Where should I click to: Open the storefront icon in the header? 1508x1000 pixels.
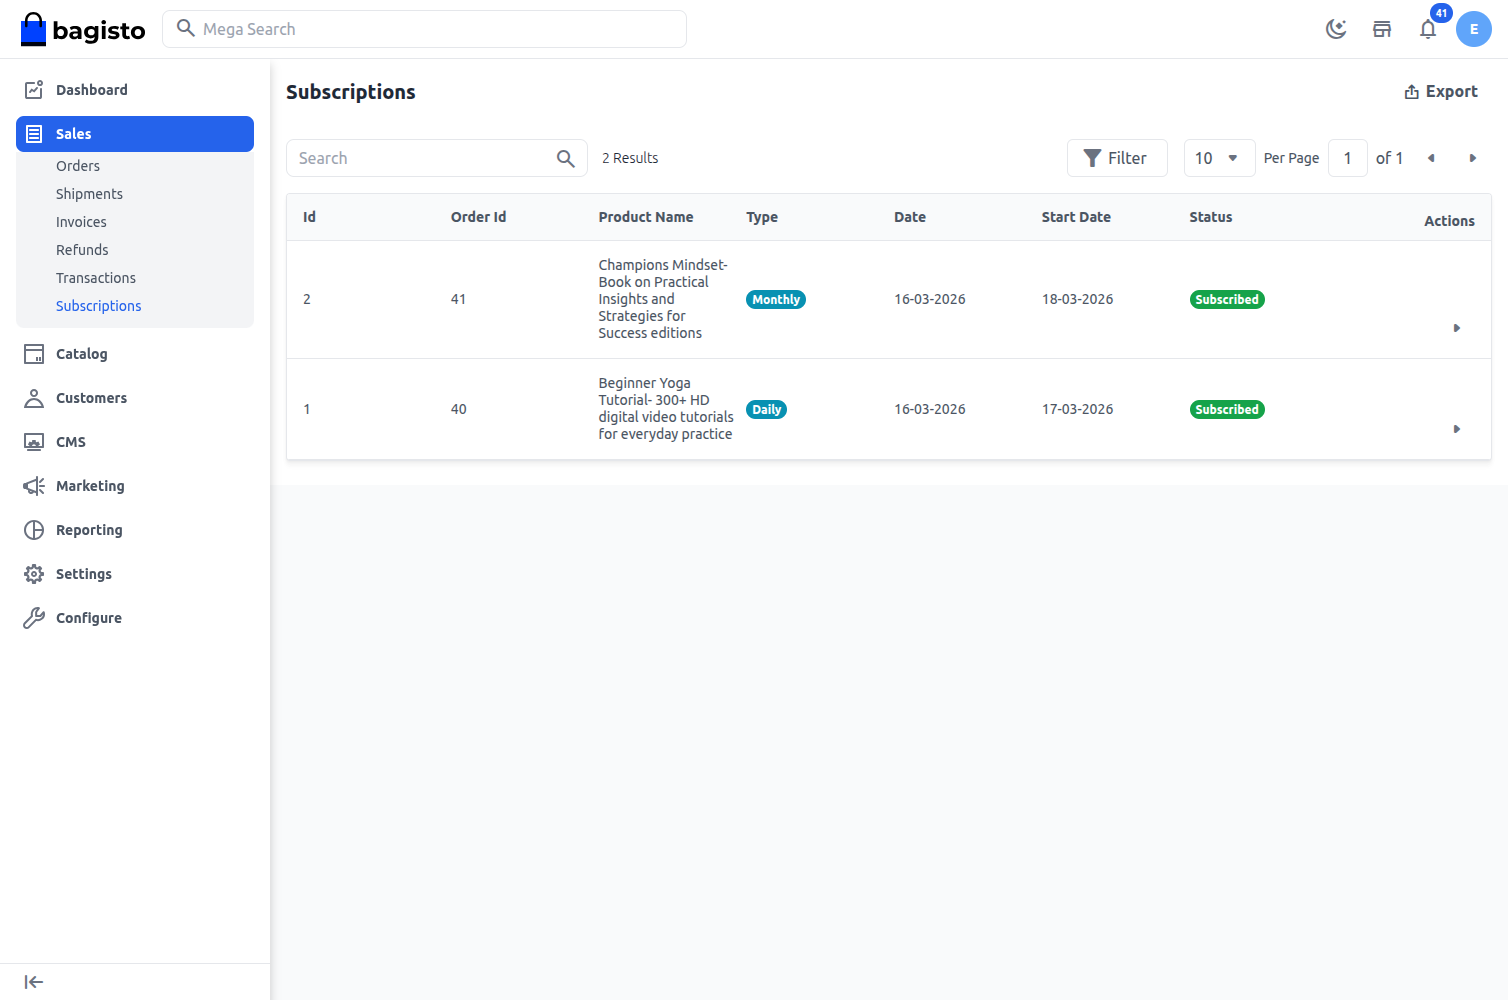click(1382, 29)
